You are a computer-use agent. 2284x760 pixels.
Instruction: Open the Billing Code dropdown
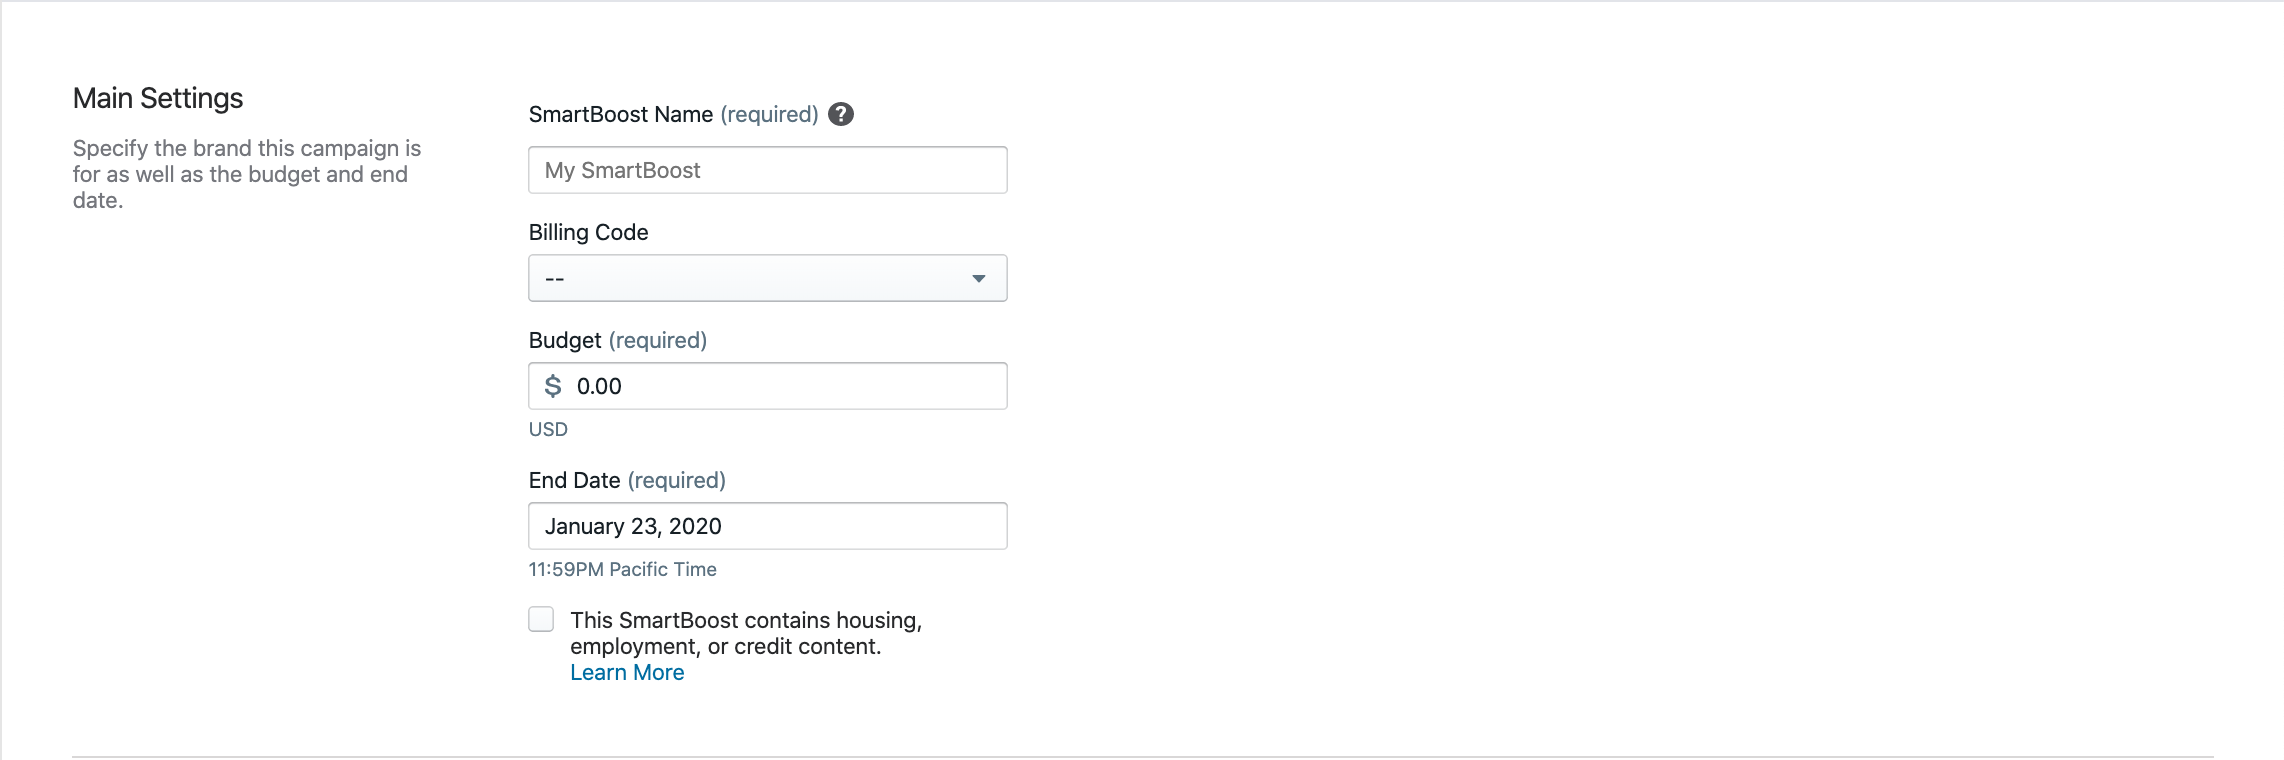click(767, 278)
